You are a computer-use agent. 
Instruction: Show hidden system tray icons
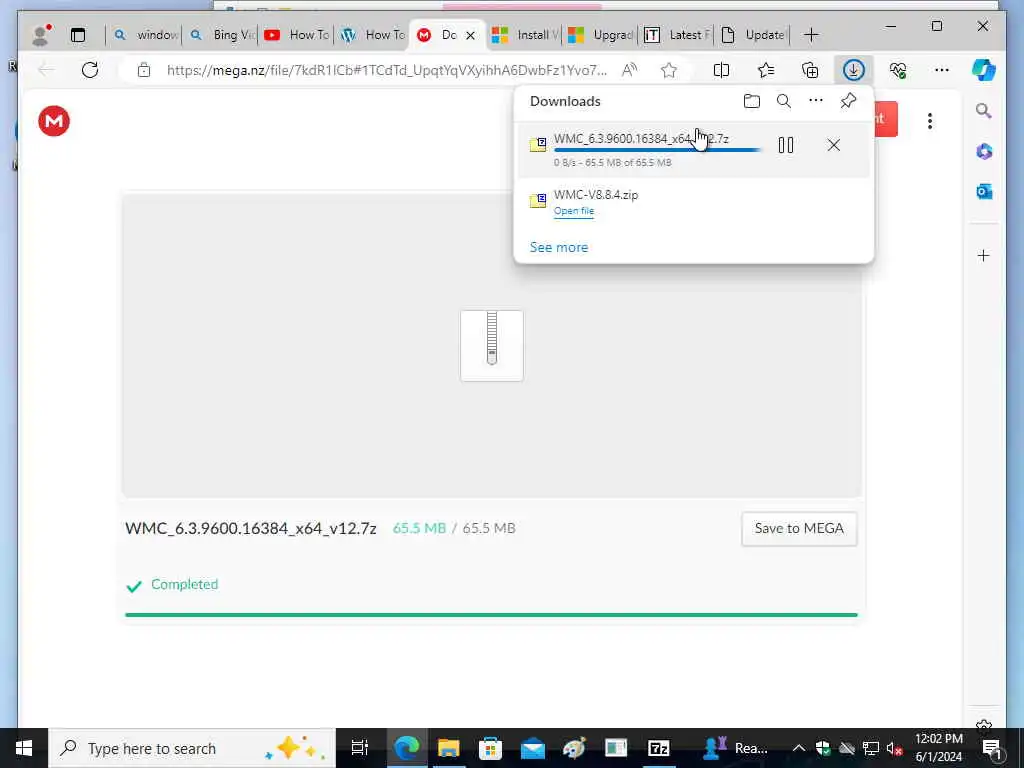pyautogui.click(x=799, y=748)
